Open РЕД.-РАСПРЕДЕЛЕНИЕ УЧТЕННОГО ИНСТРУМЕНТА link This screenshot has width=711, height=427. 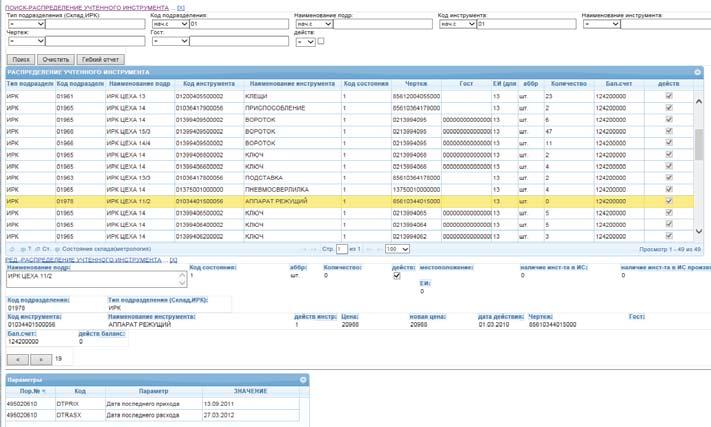(83, 260)
